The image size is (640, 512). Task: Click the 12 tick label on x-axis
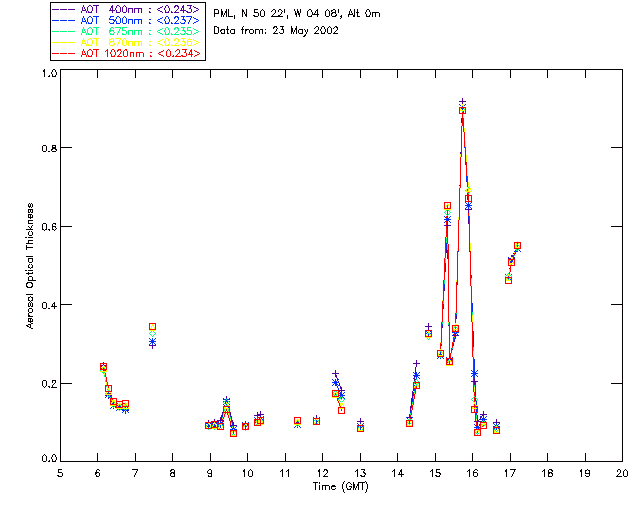tap(322, 473)
